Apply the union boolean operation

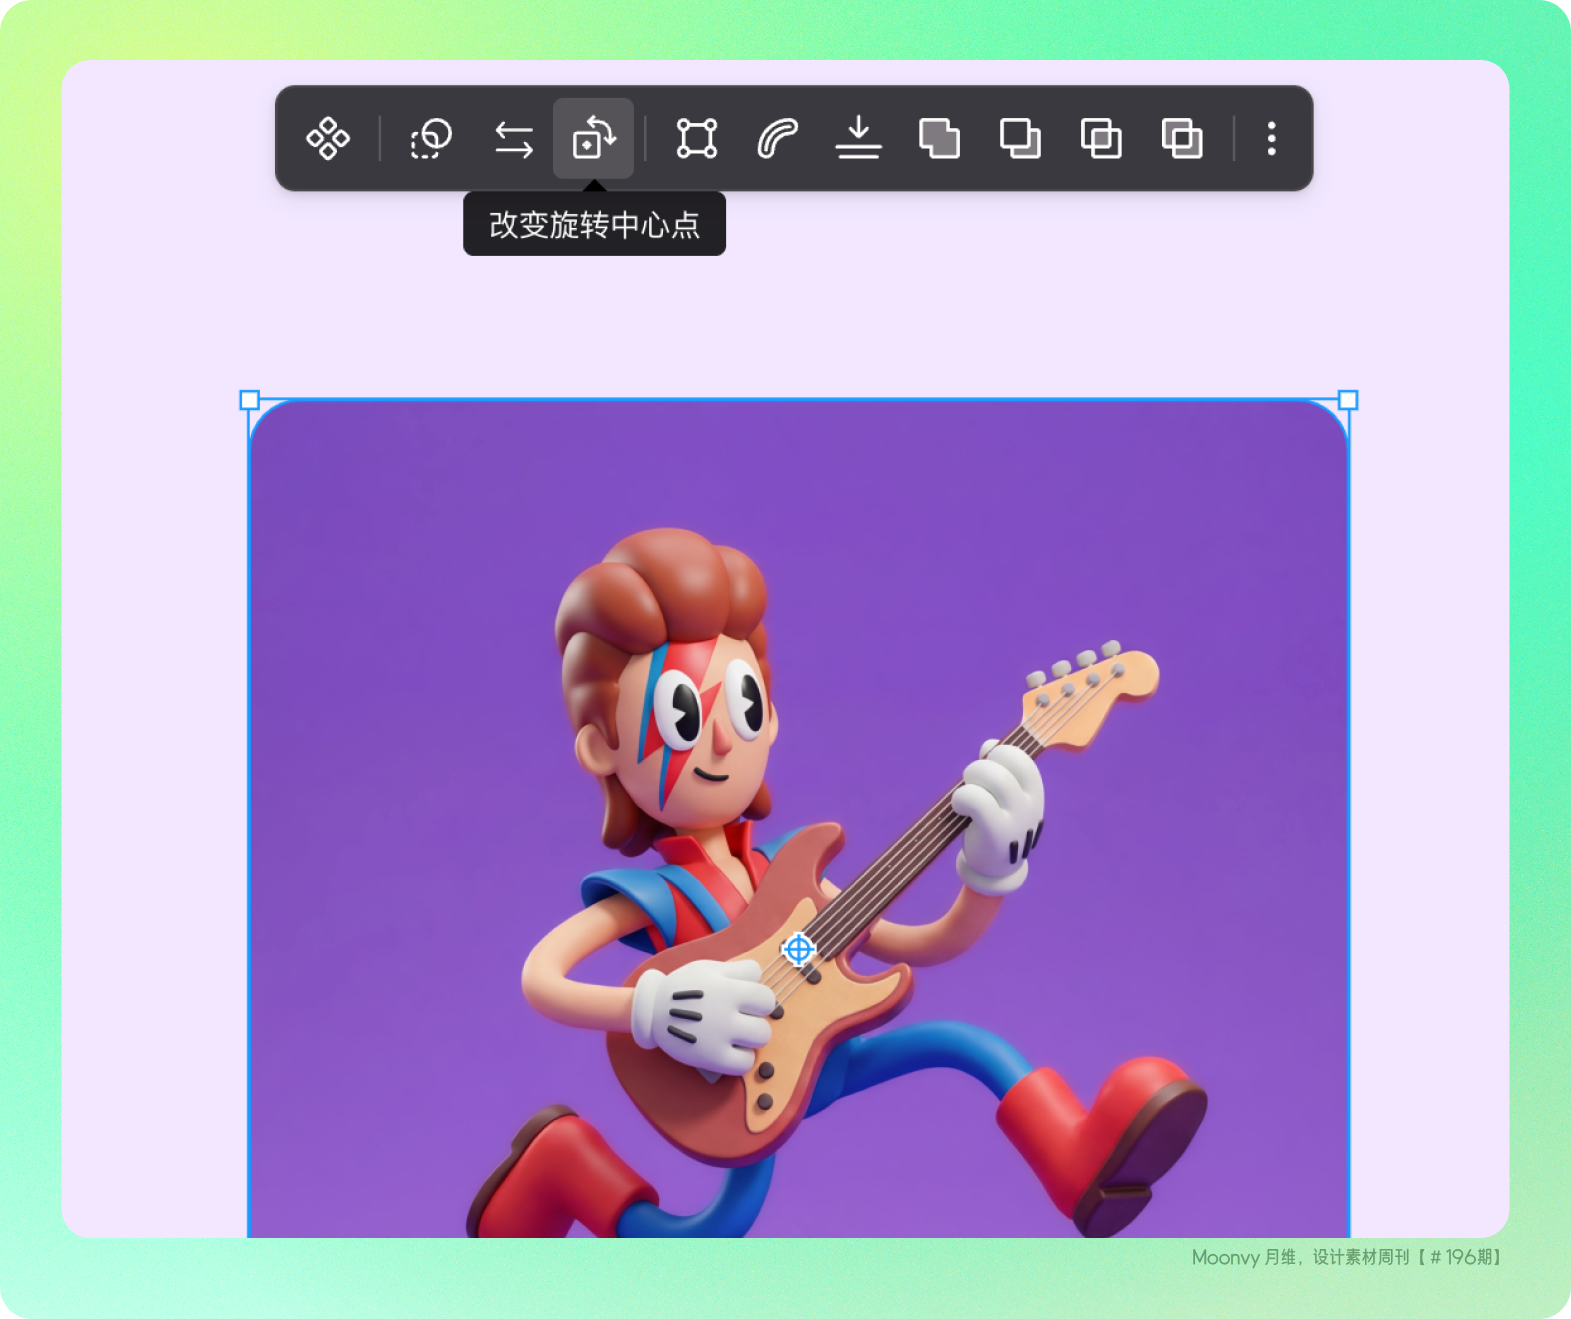tap(939, 138)
